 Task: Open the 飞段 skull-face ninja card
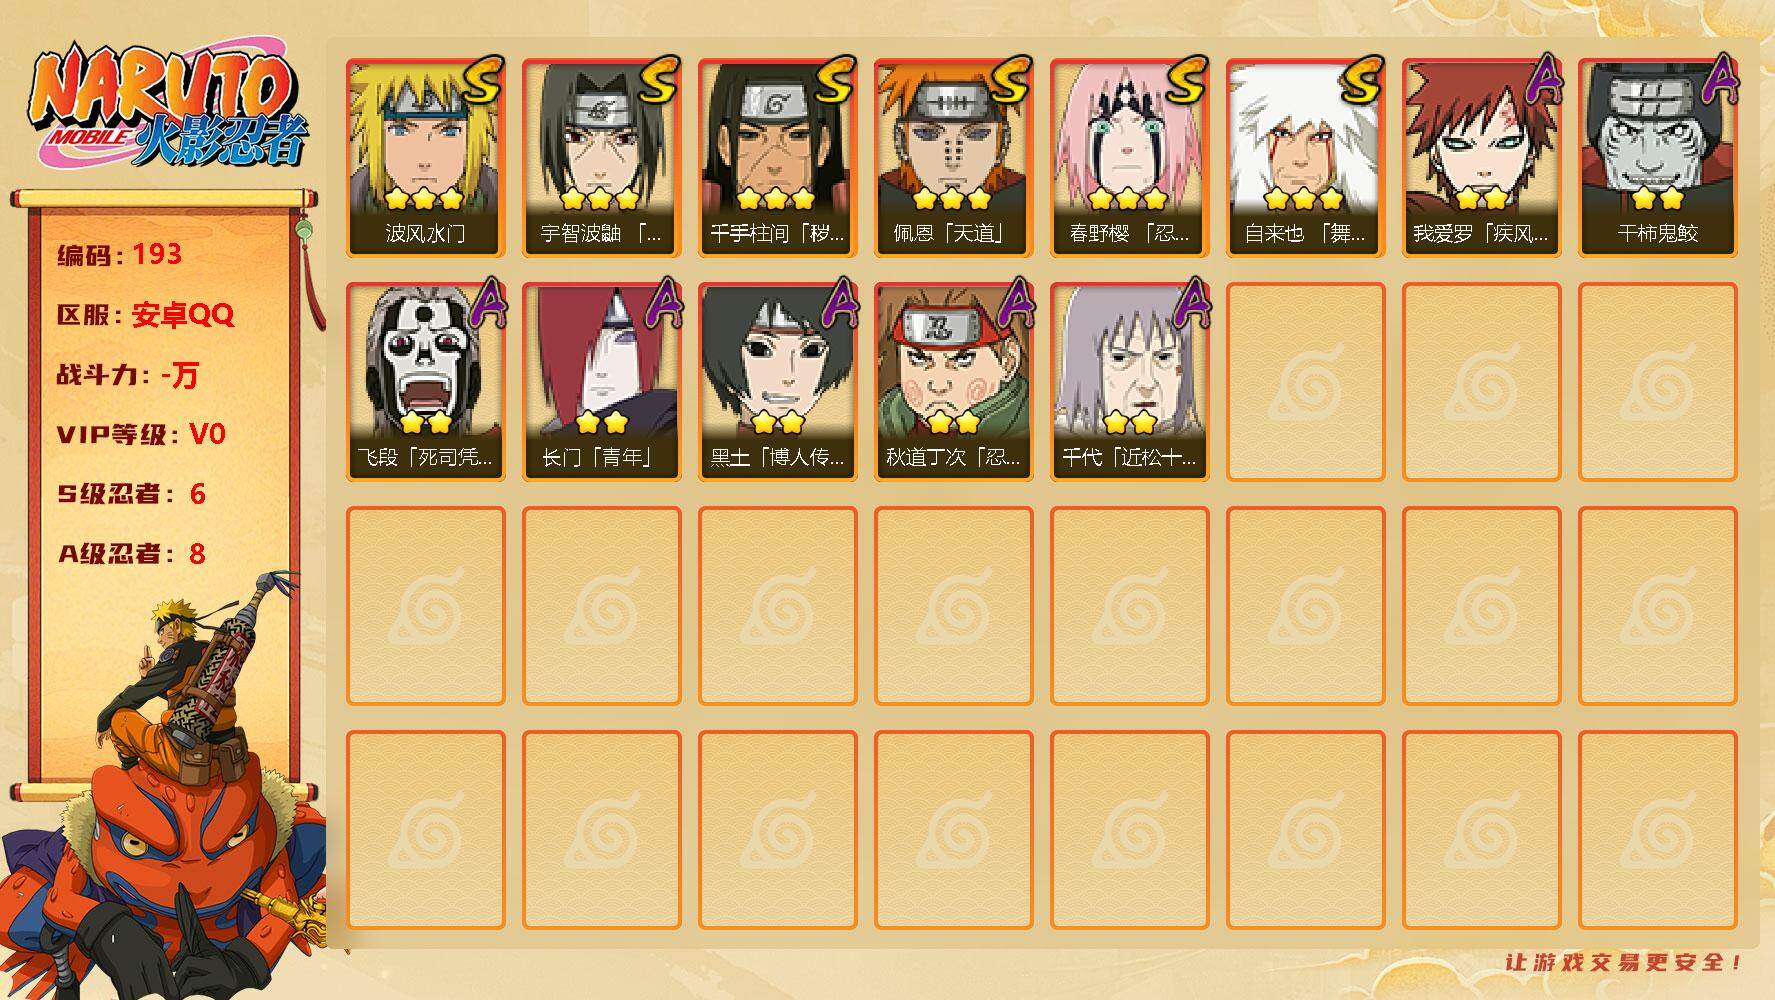click(x=425, y=382)
